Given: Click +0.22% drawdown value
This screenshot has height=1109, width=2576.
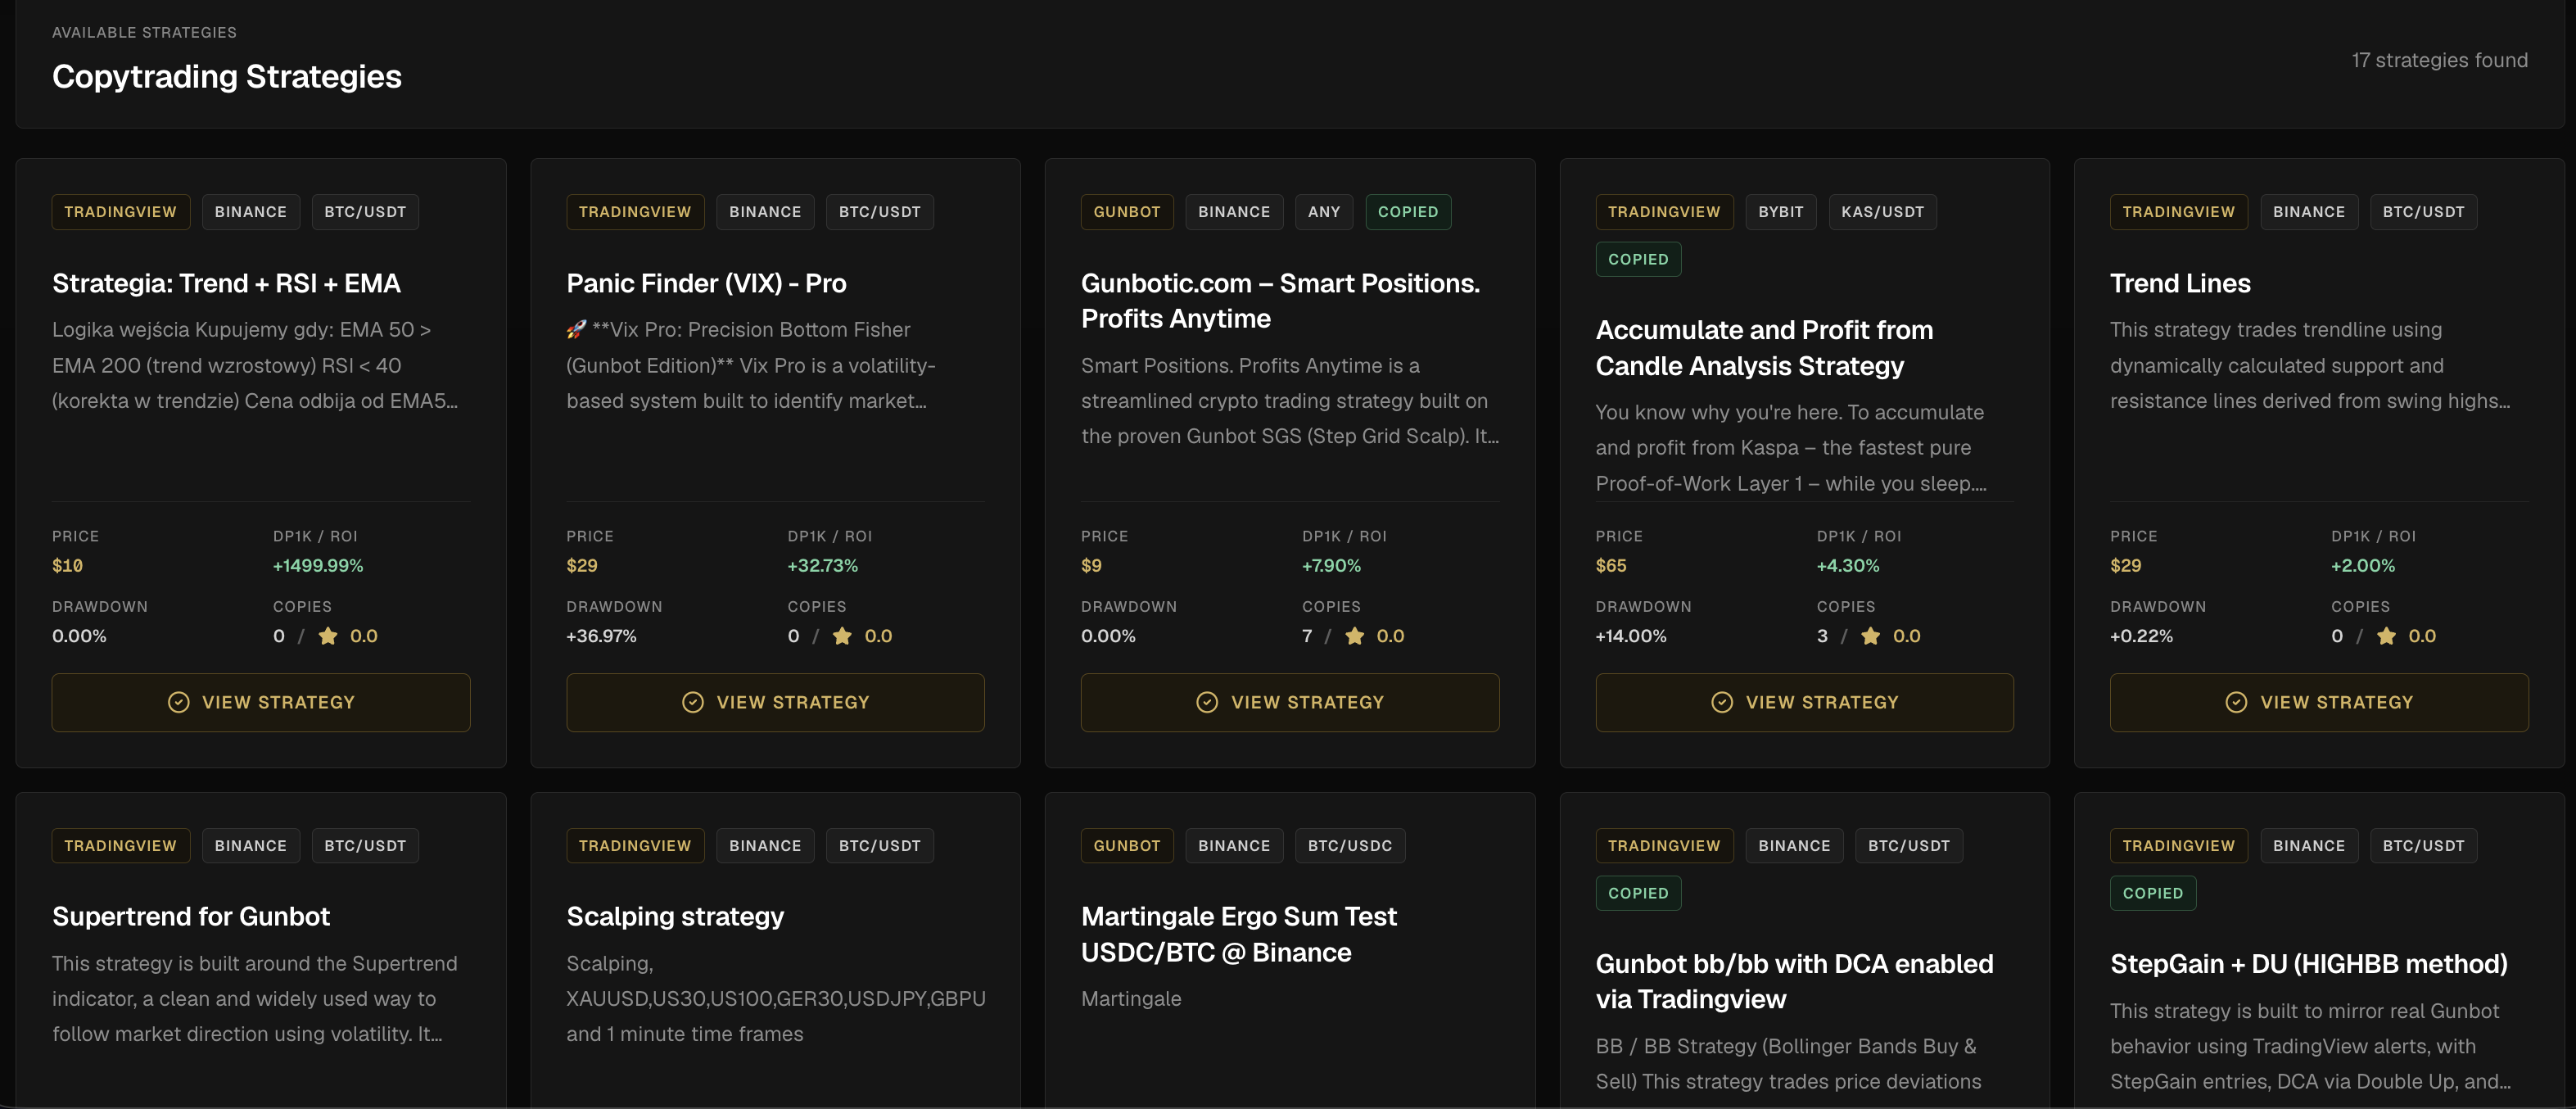Looking at the screenshot, I should [x=2141, y=636].
